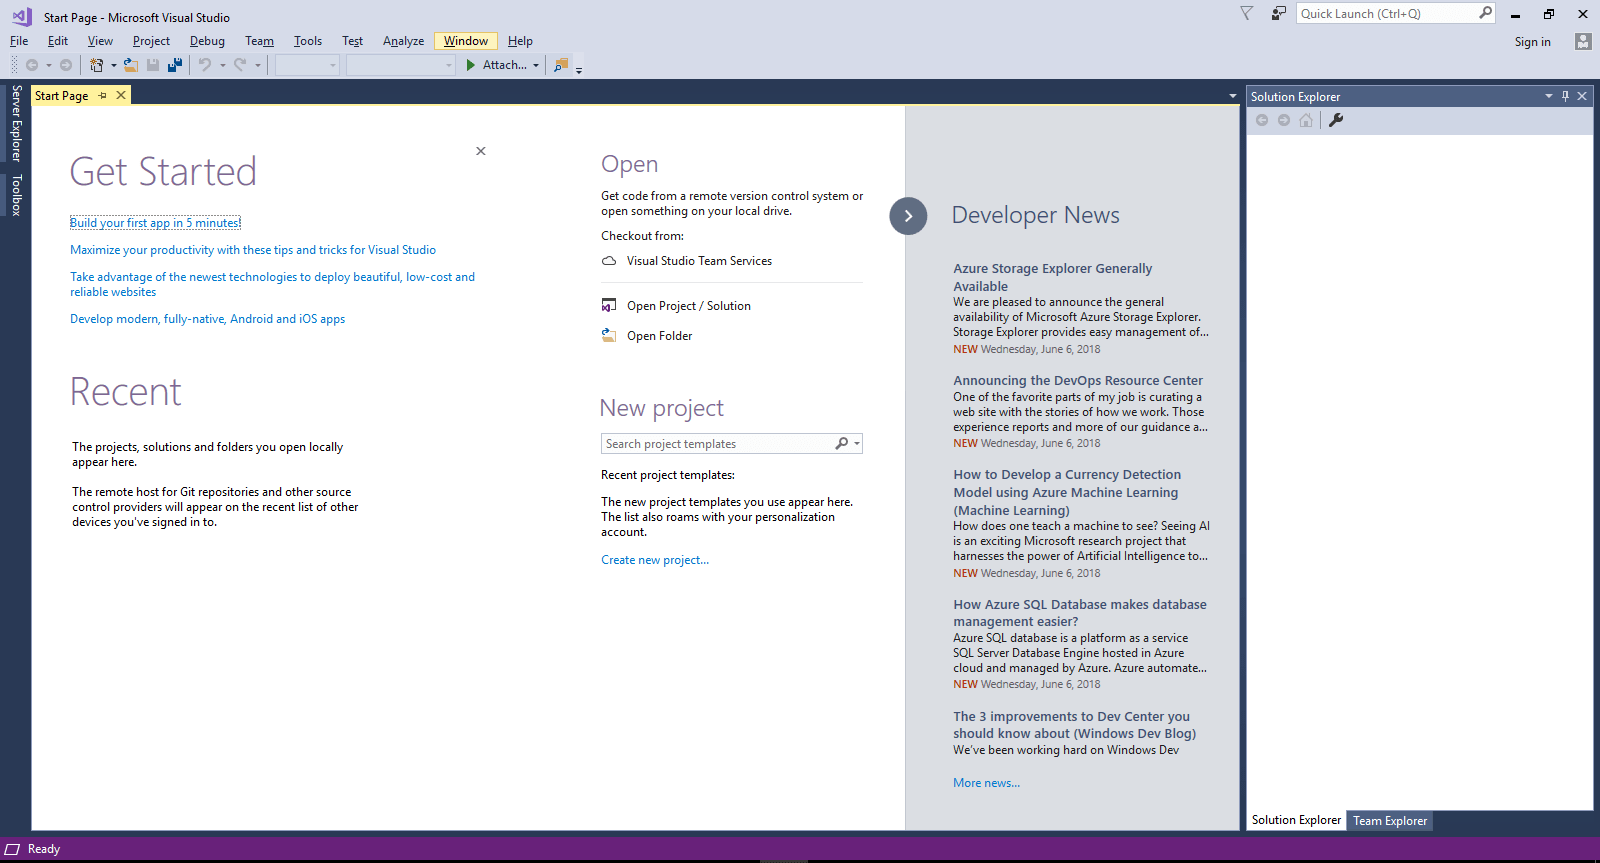
Task: Open the Solution Configurations combo box
Action: pos(308,65)
